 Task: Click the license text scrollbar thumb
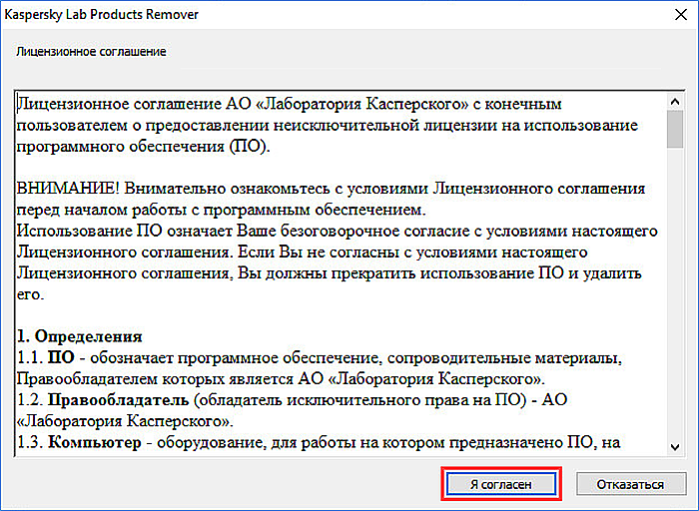pos(675,129)
